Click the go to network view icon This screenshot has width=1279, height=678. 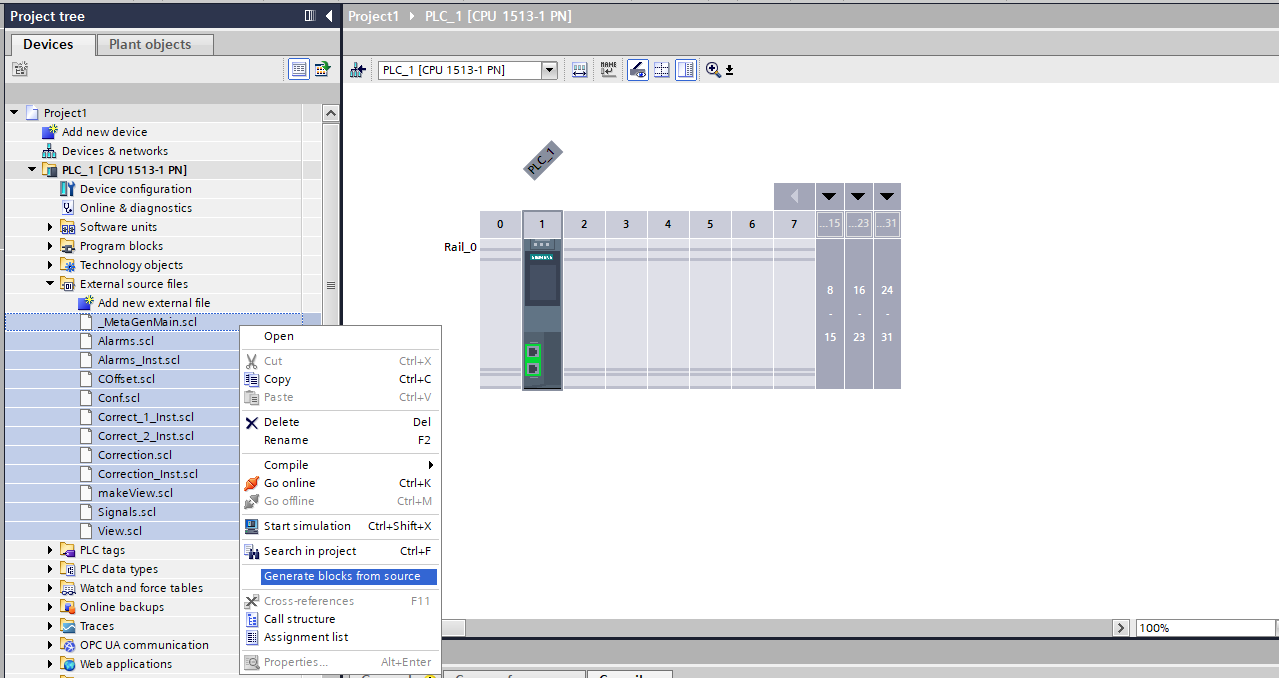click(358, 70)
